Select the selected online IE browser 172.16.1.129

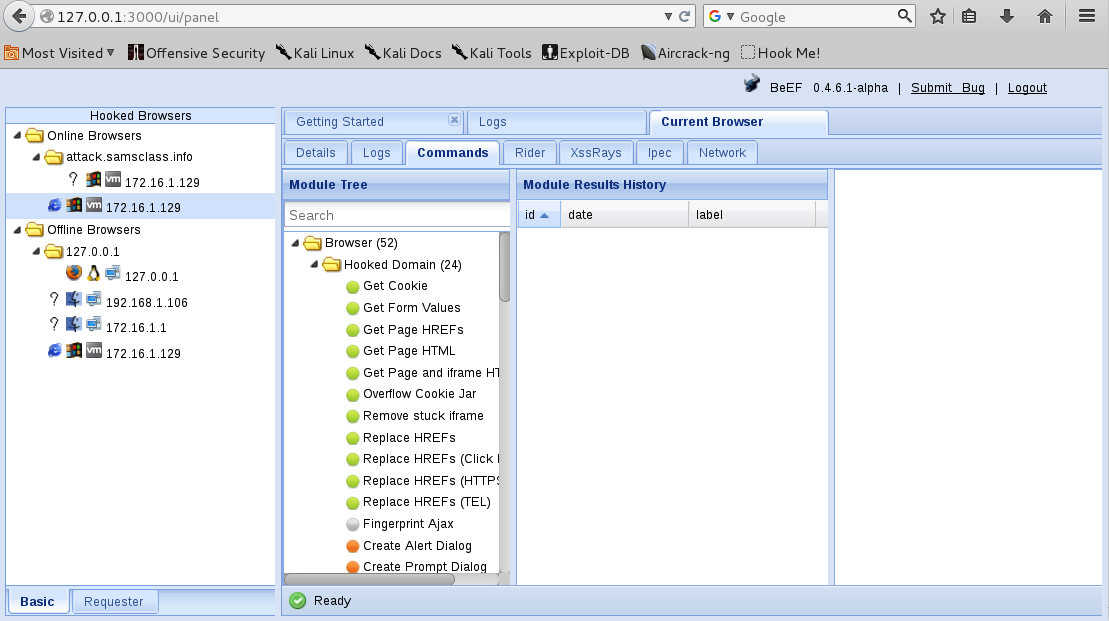(140, 207)
